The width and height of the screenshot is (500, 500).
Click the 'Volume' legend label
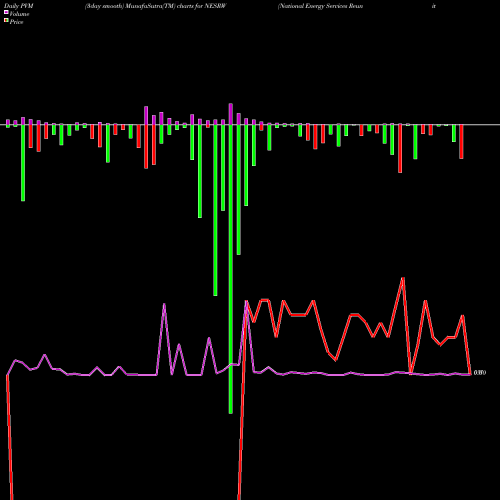coord(19,14)
